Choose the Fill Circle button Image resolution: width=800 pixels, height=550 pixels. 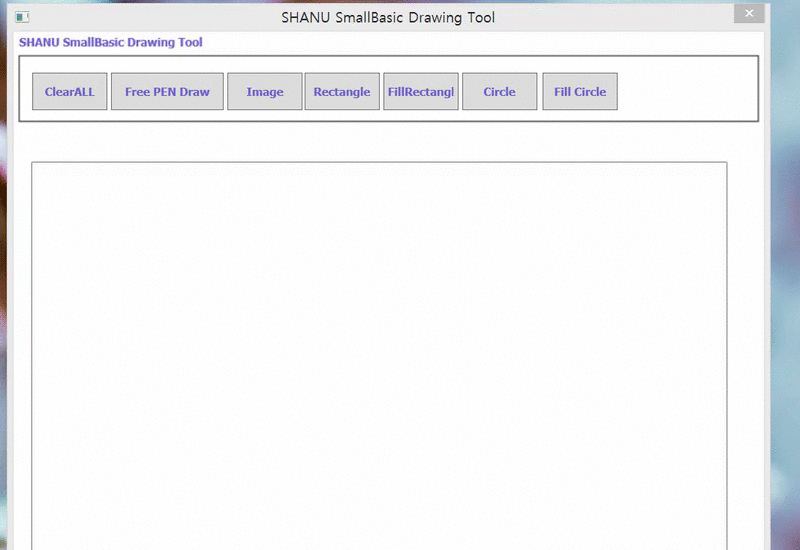coord(580,91)
